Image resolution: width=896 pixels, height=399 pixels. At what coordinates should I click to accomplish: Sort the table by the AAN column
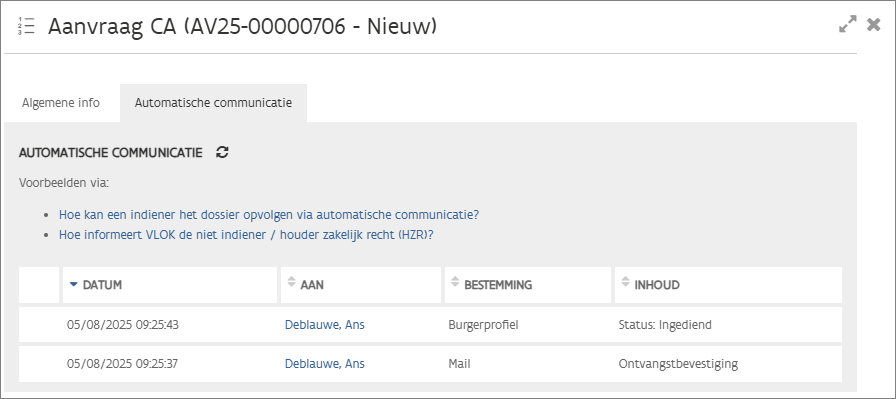tap(361, 285)
